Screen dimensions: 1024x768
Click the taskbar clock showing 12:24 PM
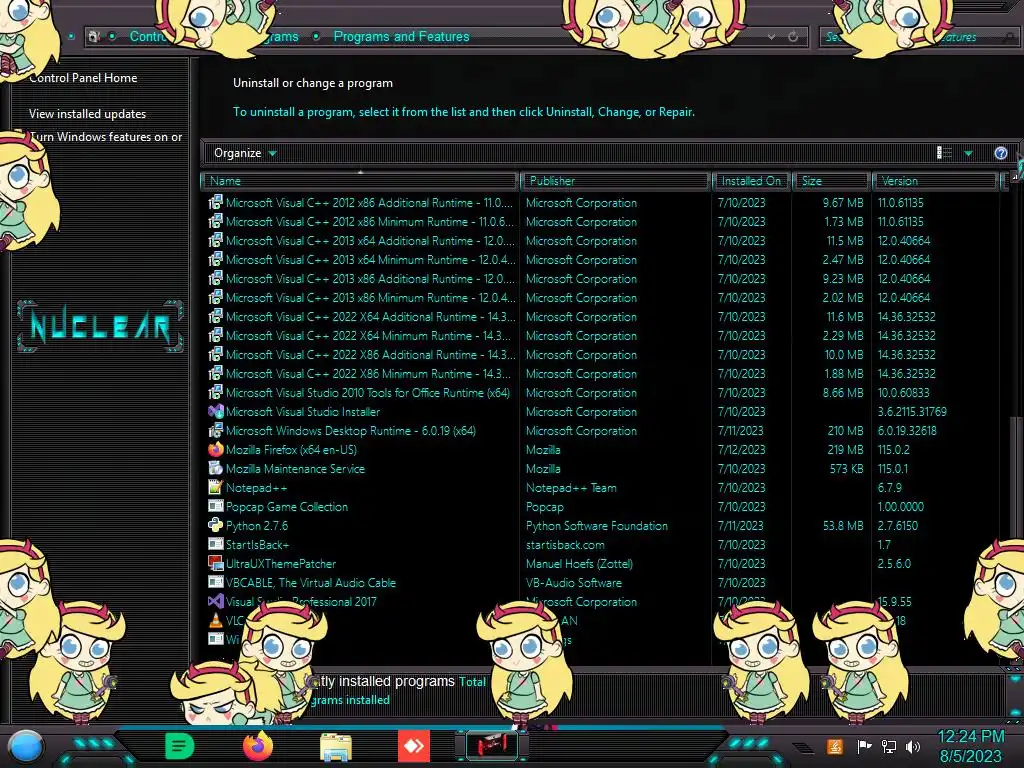point(970,746)
